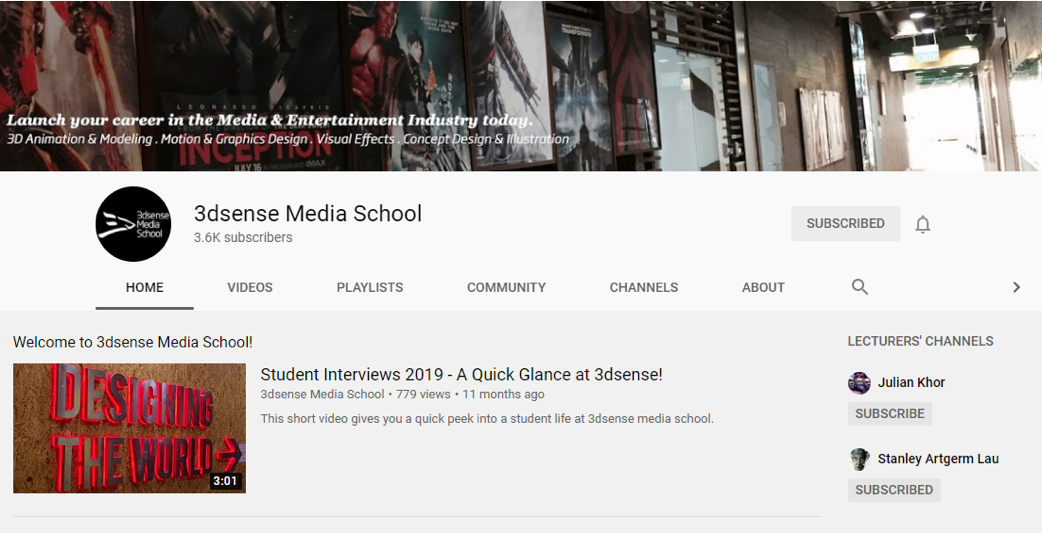
Task: Select the CHANNELS tab
Action: tap(644, 287)
